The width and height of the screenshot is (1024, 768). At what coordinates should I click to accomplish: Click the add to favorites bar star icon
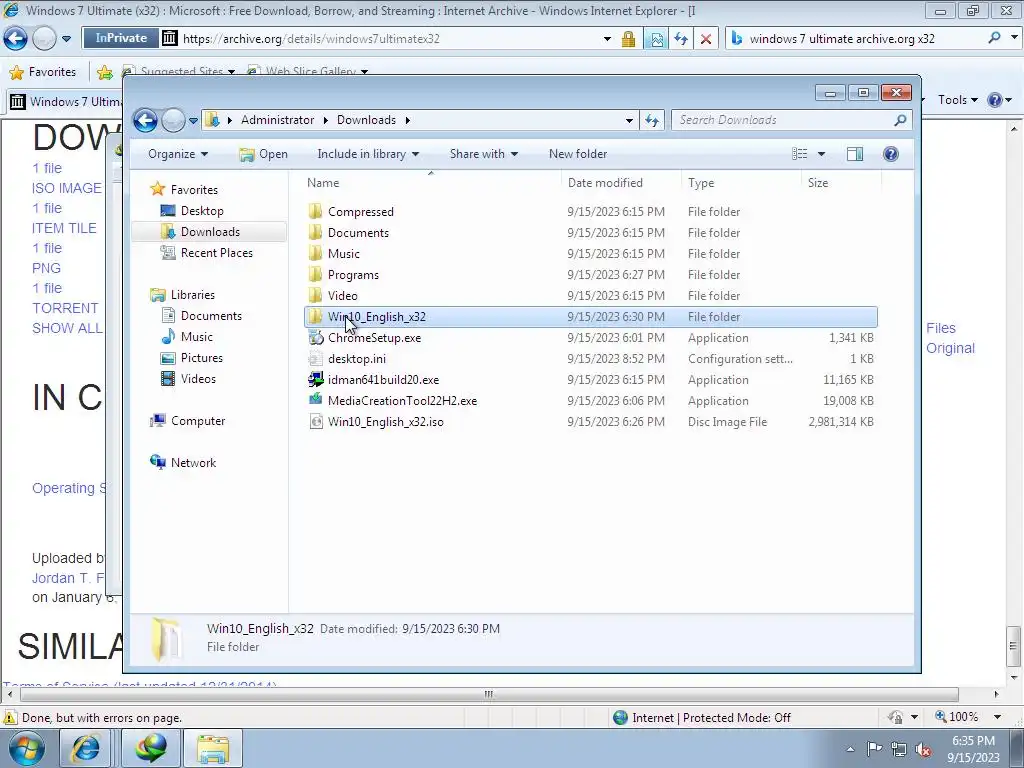point(104,72)
